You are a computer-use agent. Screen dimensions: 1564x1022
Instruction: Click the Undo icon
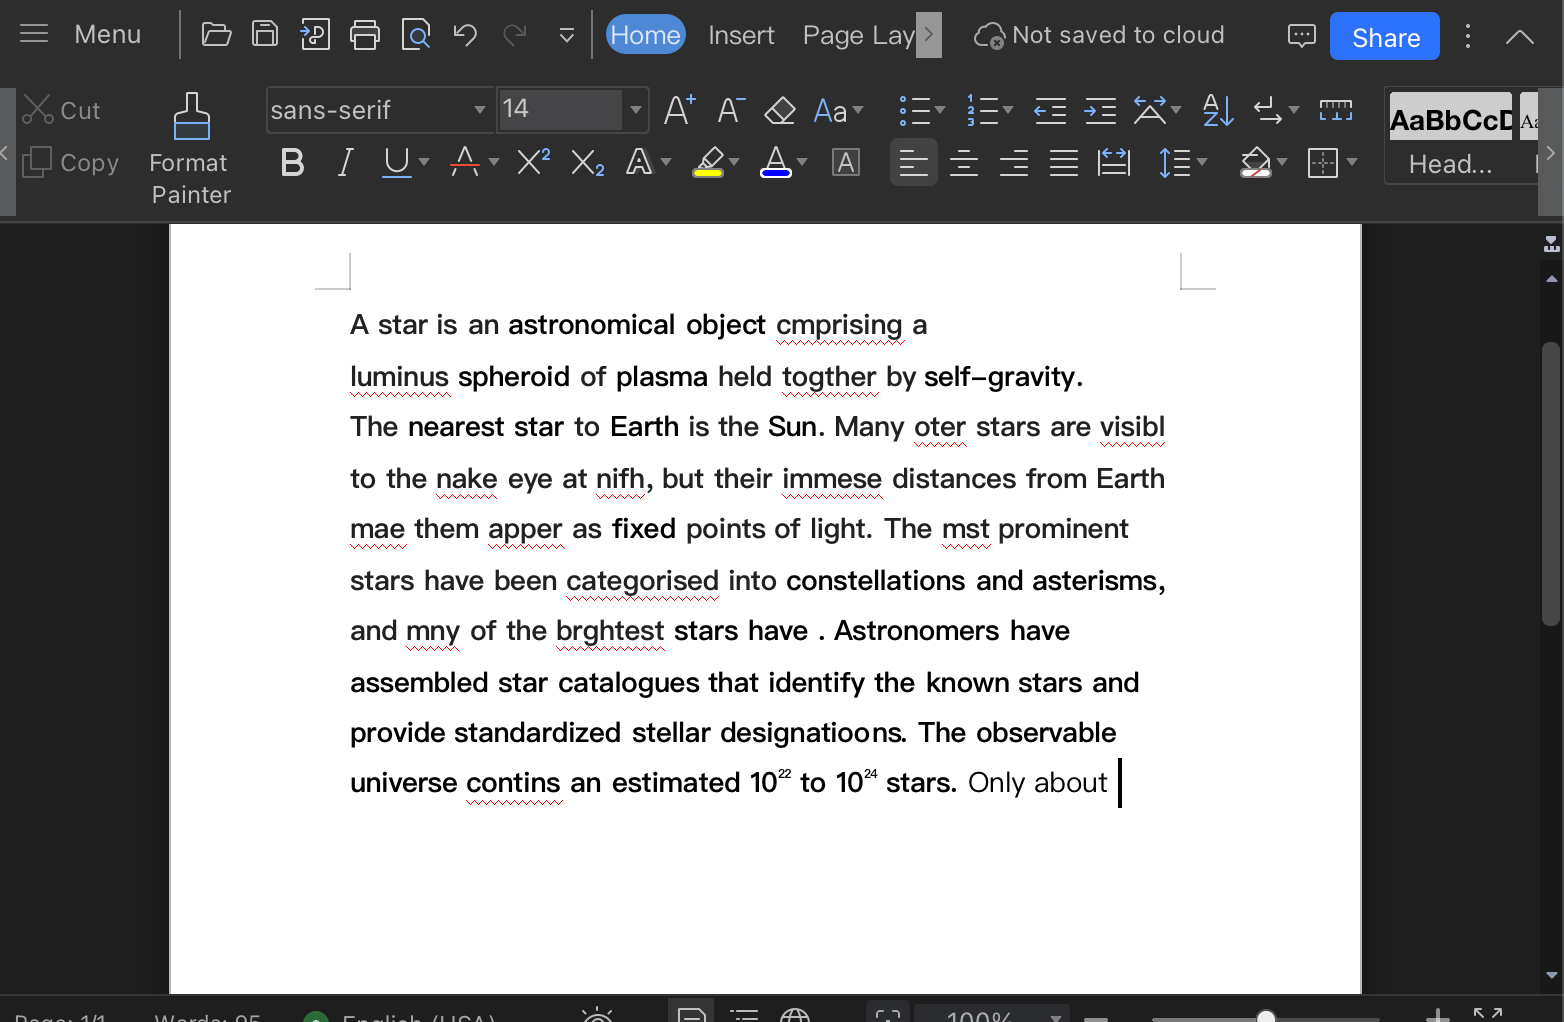click(464, 33)
